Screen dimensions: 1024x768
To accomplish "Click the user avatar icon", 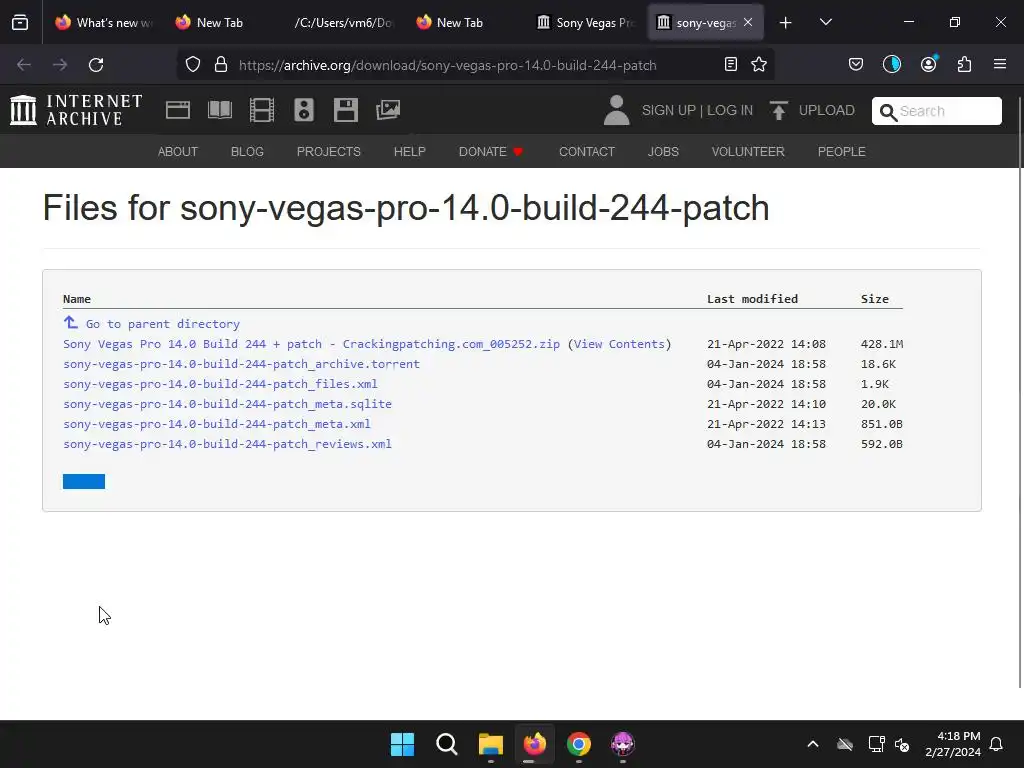I will (x=616, y=110).
